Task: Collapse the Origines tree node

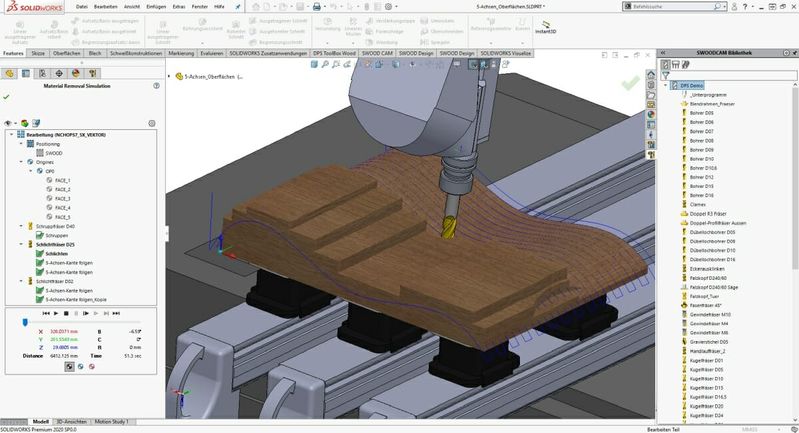Action: 21,162
